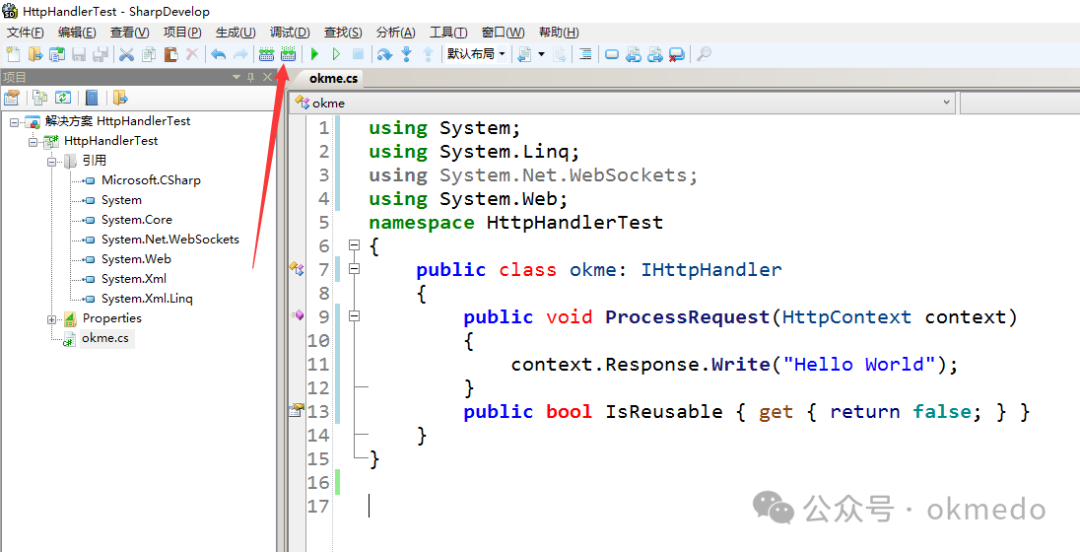Select the System.Web reference
The image size is (1080, 552).
click(x=136, y=259)
